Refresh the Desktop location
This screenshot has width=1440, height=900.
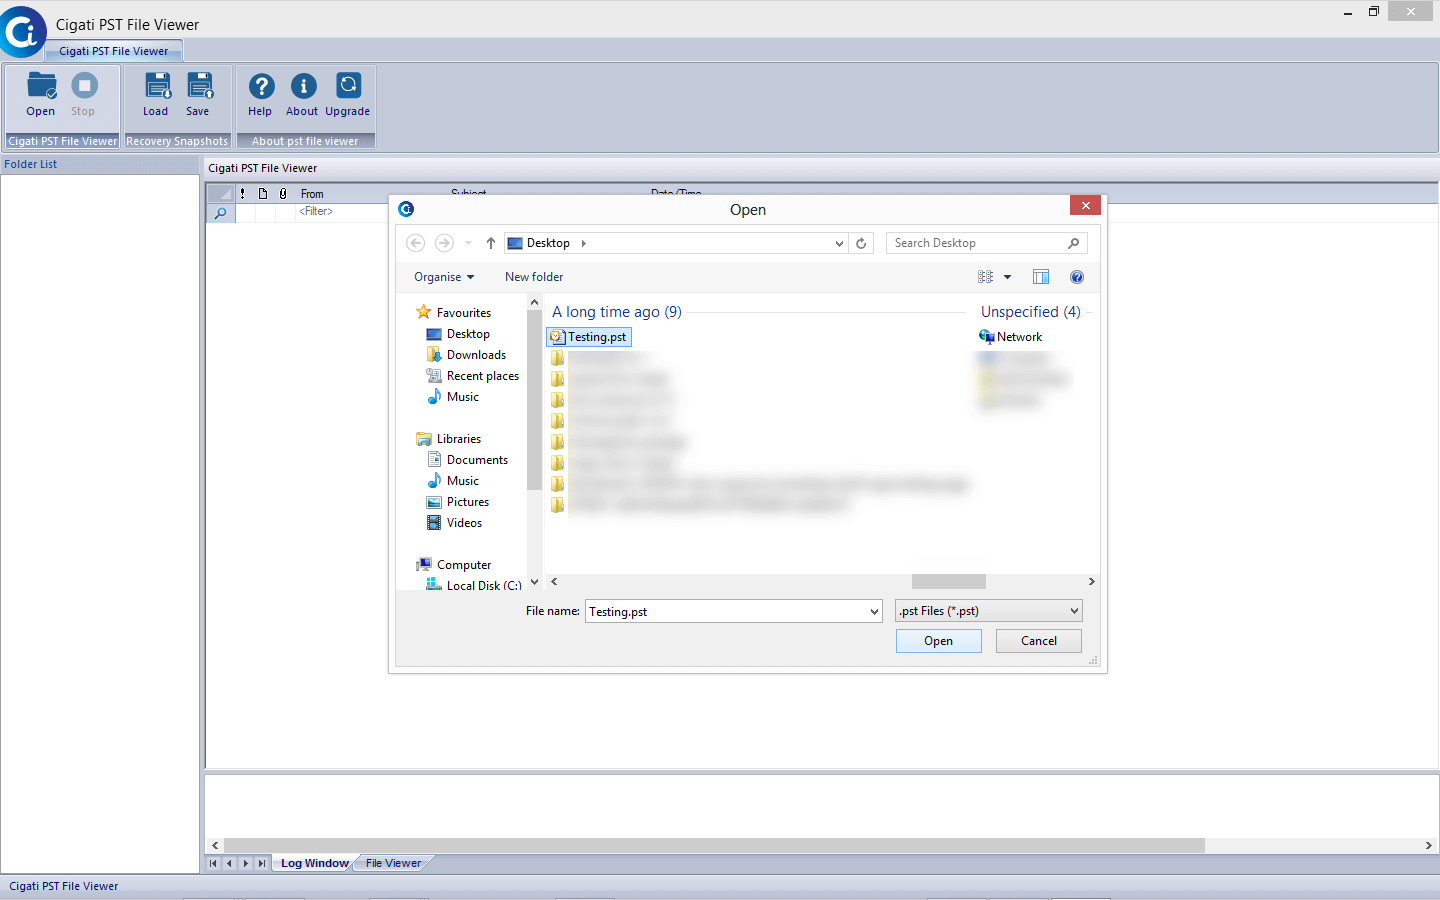(x=861, y=243)
